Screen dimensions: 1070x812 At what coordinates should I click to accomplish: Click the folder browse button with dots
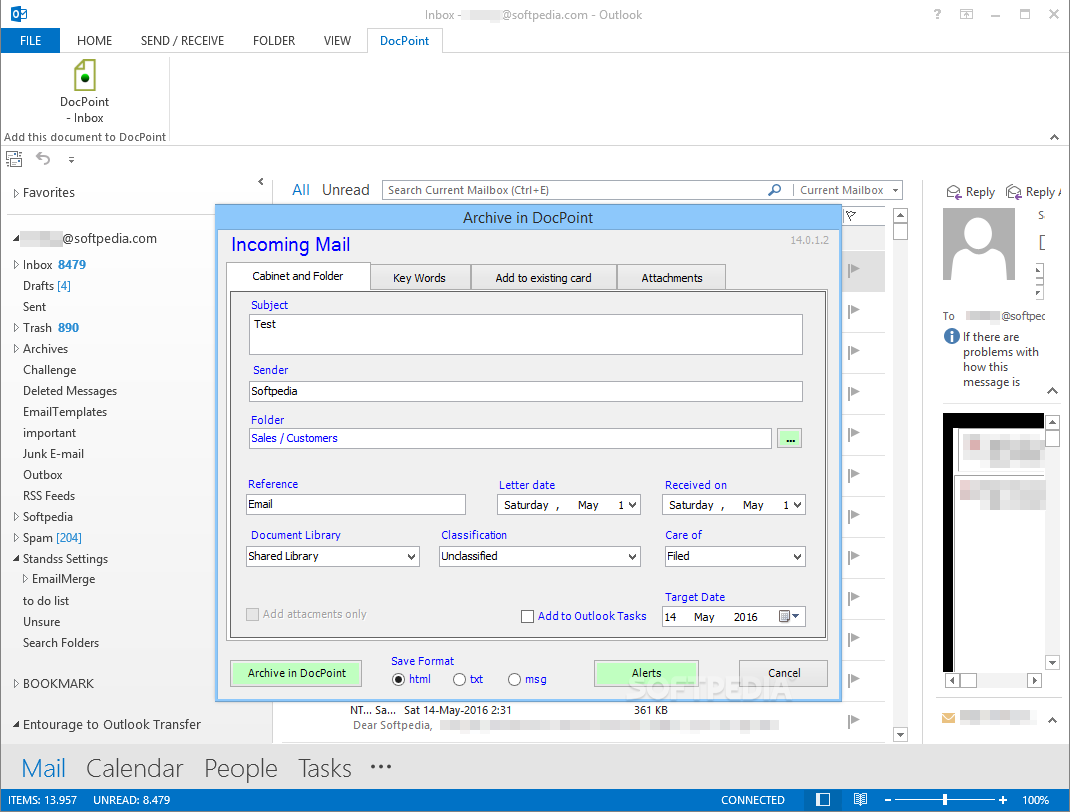coord(790,438)
